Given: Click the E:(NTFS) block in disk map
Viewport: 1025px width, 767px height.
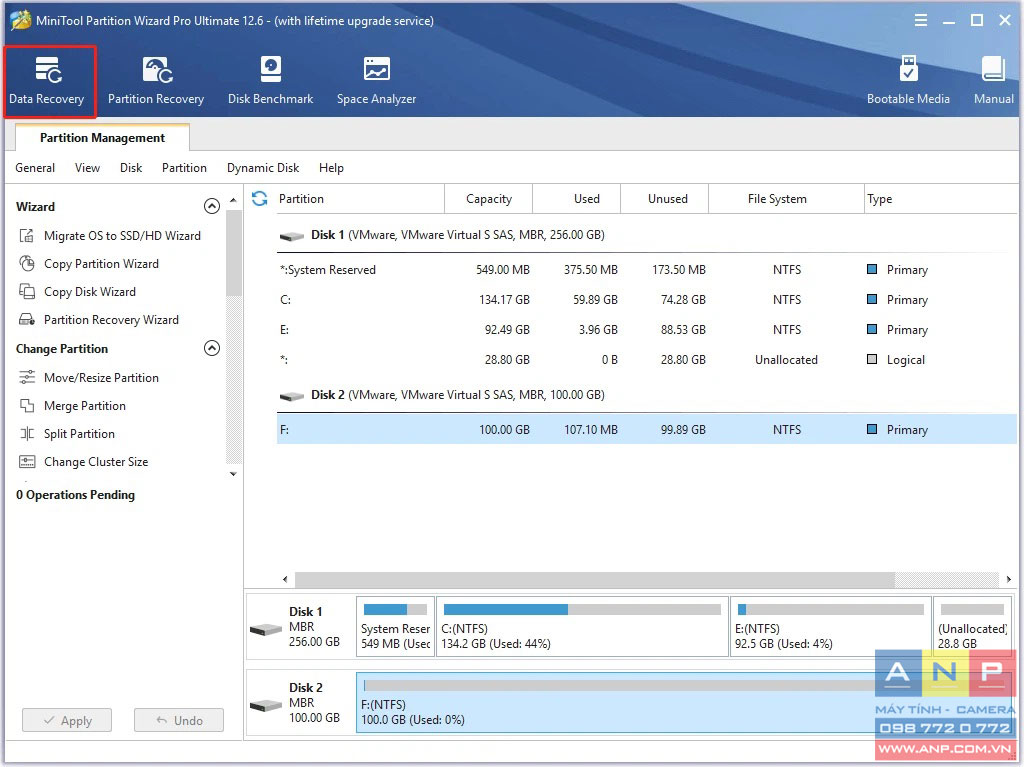Looking at the screenshot, I should click(830, 626).
